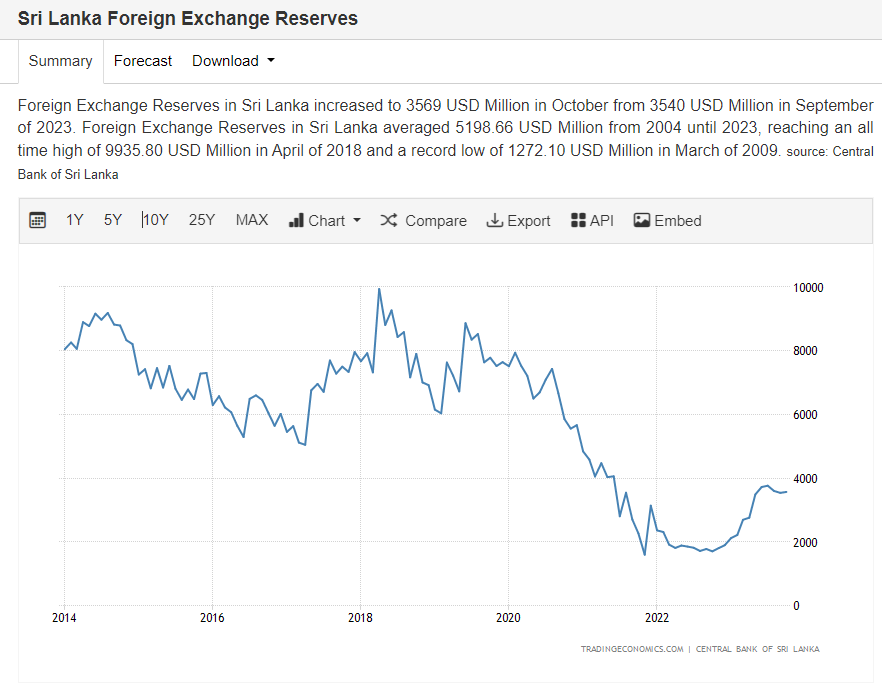This screenshot has width=882, height=689.
Task: Open the Download tab menu
Action: coord(233,61)
